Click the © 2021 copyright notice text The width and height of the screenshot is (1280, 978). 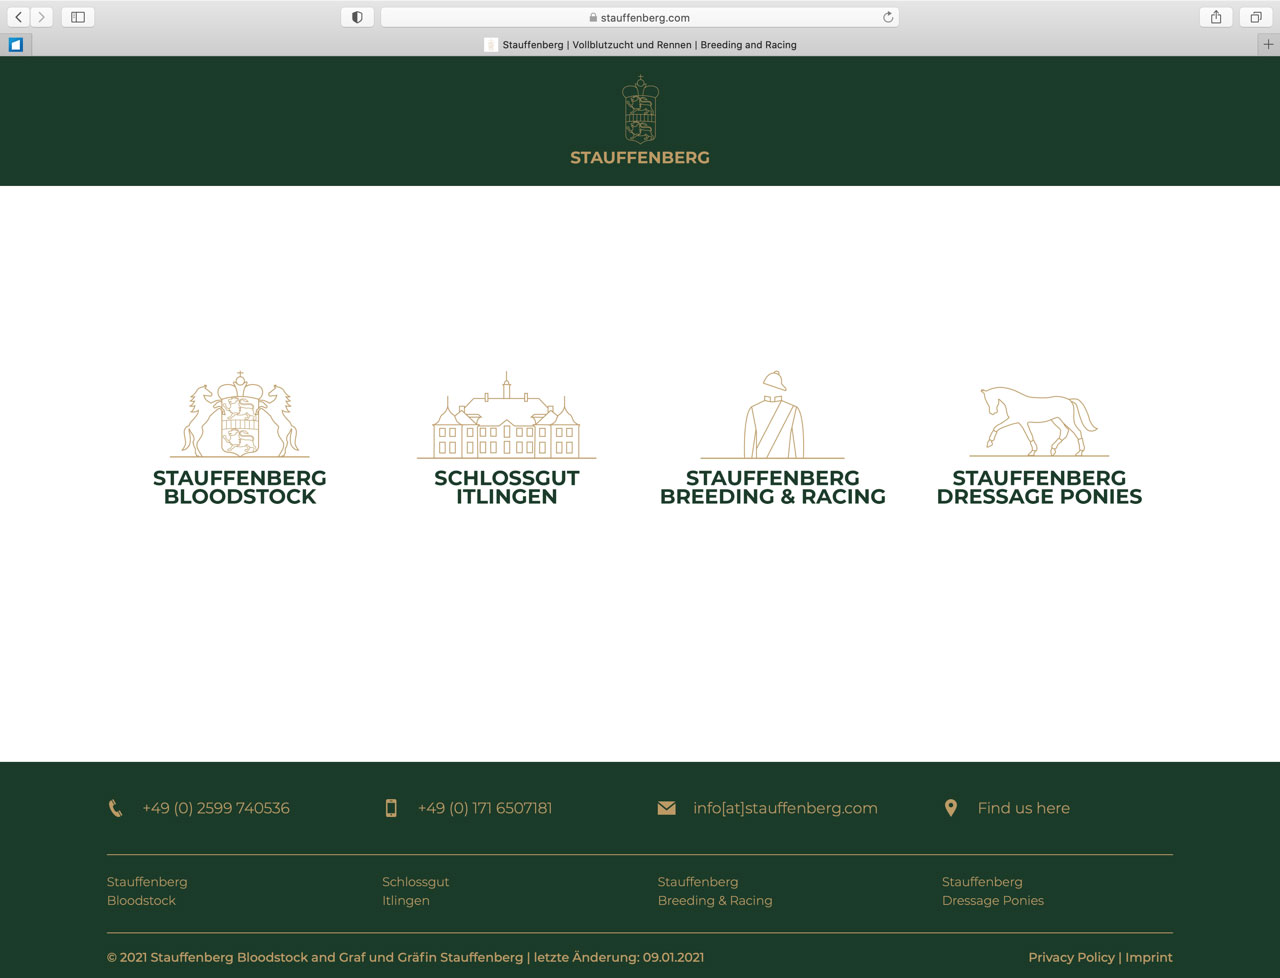[405, 957]
